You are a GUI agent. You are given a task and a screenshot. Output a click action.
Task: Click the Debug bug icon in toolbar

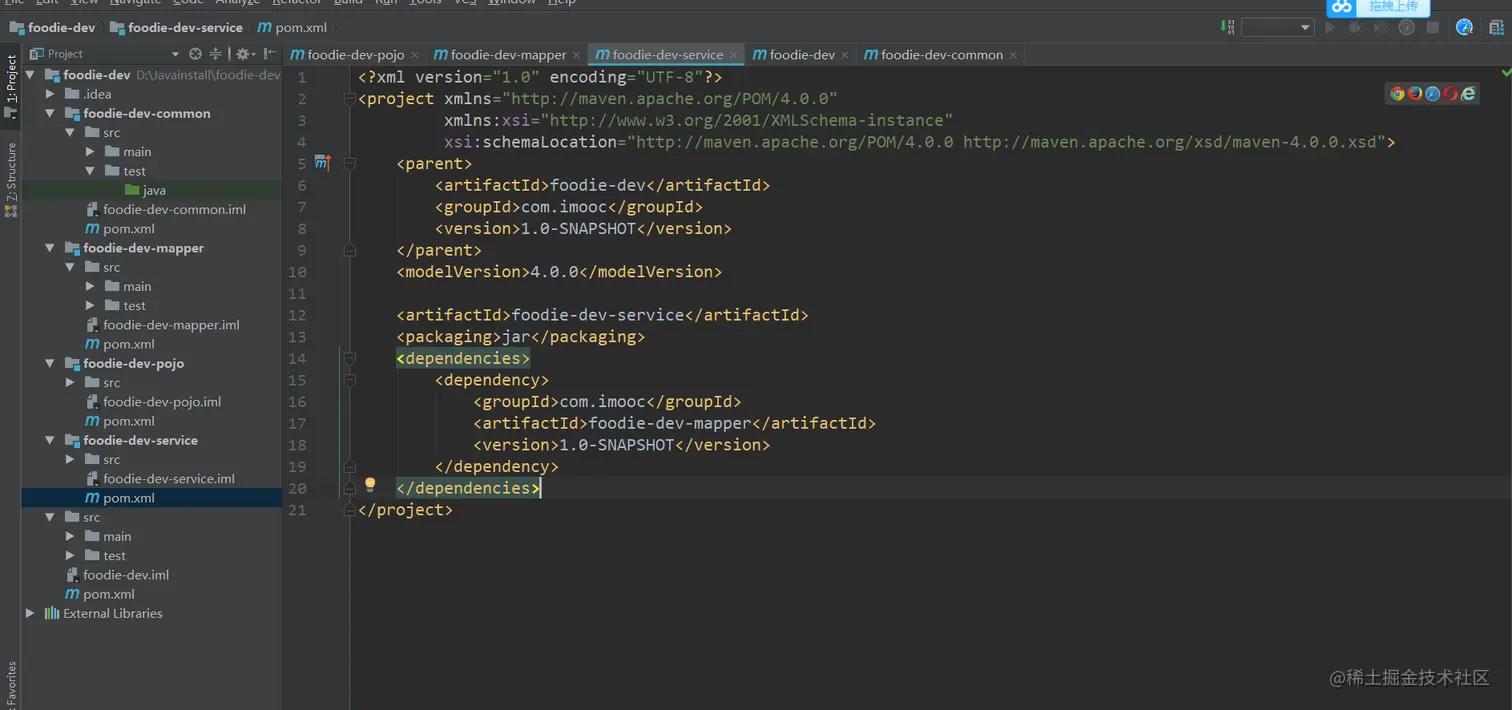point(1355,28)
